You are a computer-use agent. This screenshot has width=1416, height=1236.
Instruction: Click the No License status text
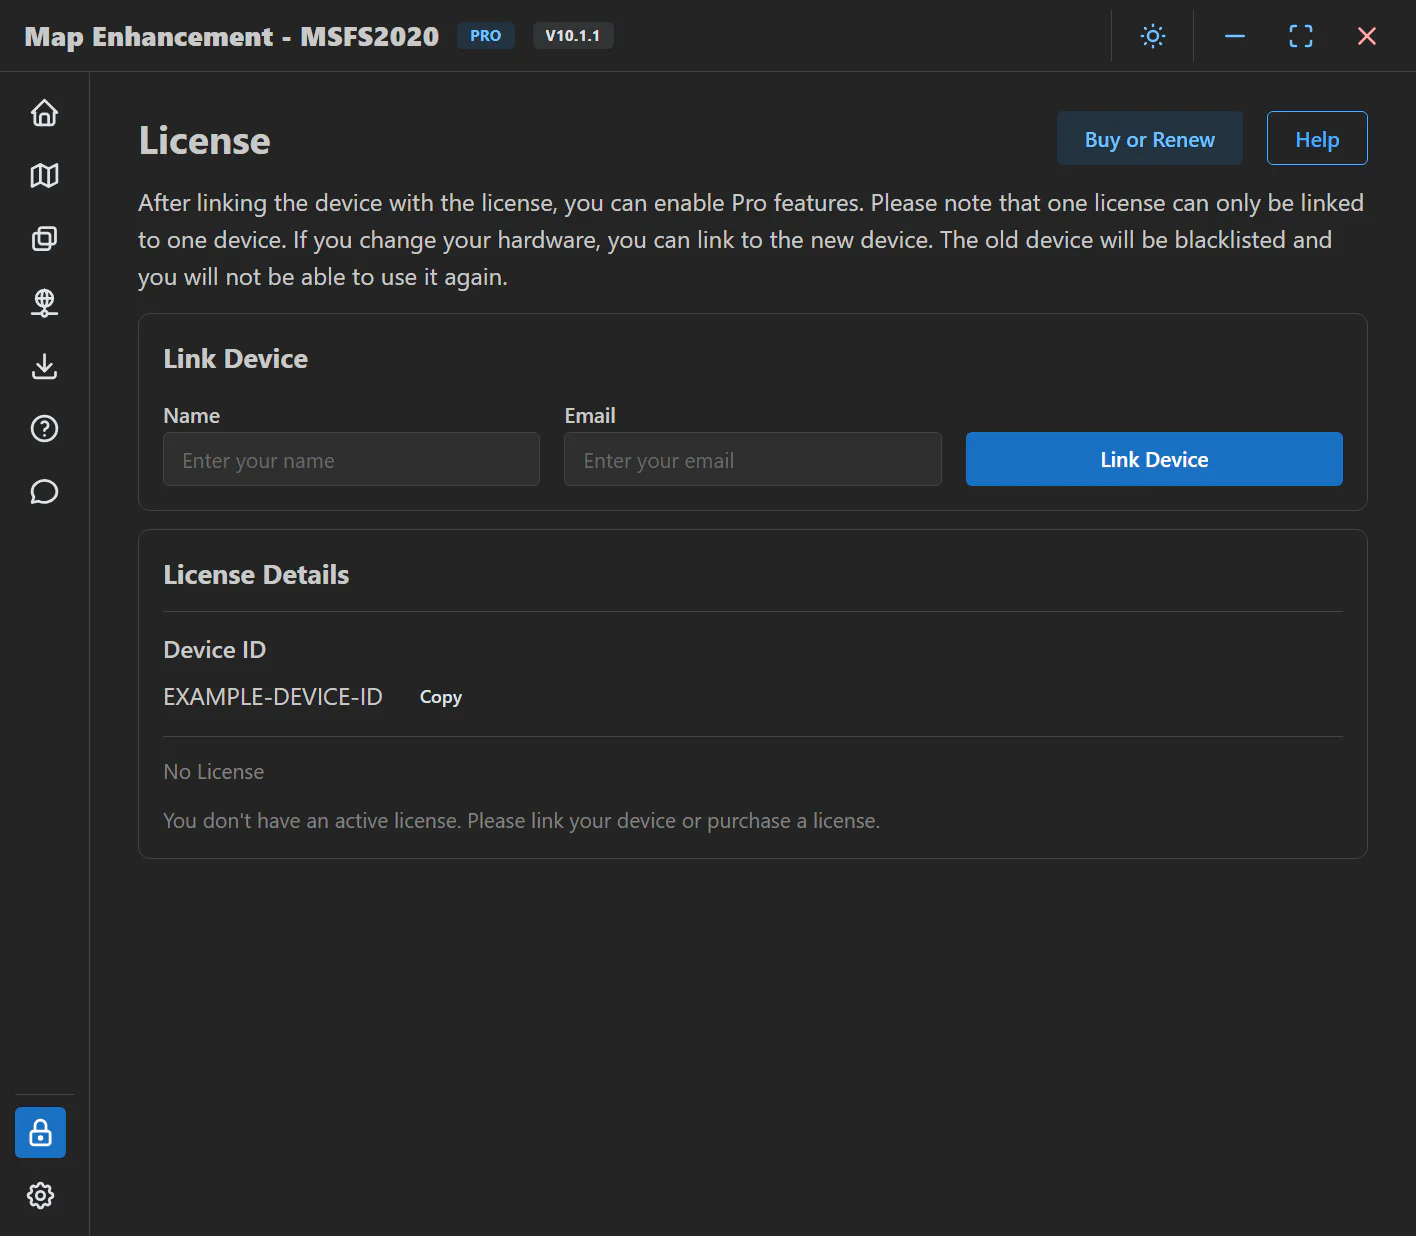pyautogui.click(x=214, y=772)
